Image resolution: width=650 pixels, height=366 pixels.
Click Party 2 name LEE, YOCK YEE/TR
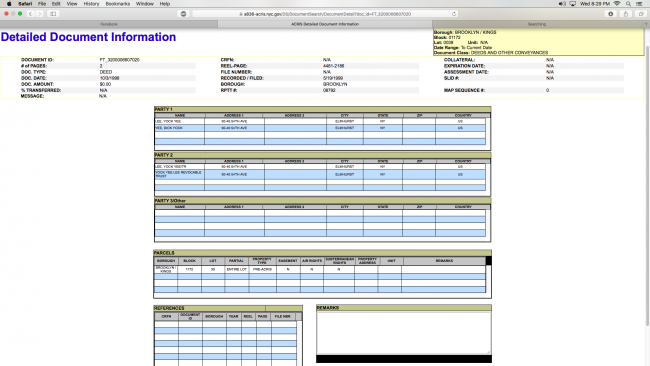click(171, 167)
